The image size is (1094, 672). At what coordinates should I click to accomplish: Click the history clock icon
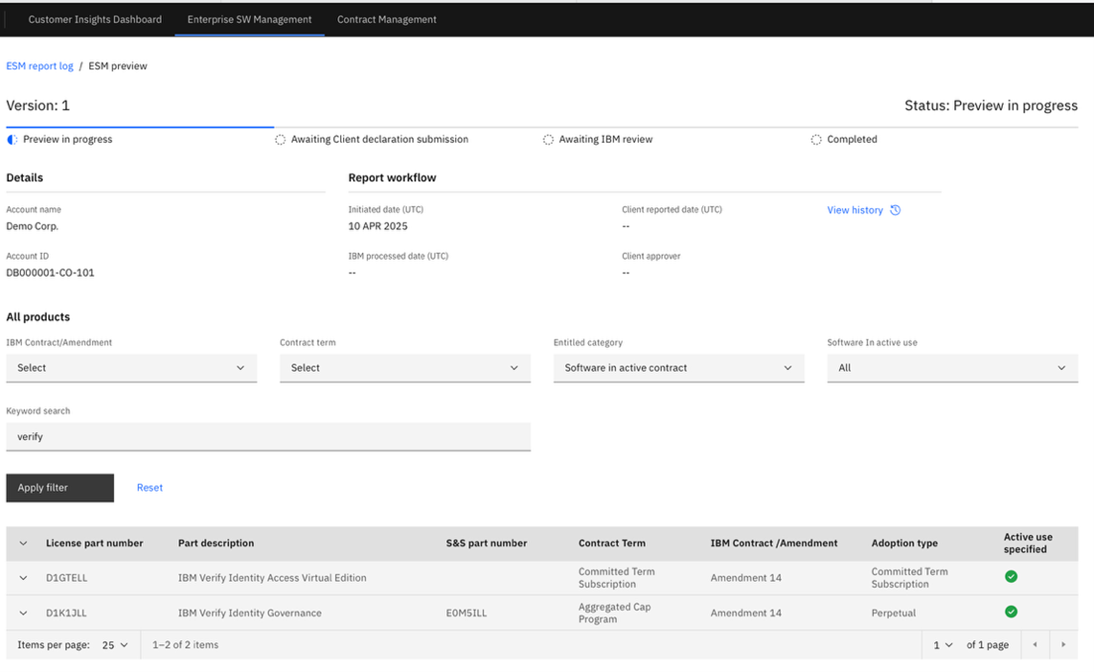click(895, 210)
